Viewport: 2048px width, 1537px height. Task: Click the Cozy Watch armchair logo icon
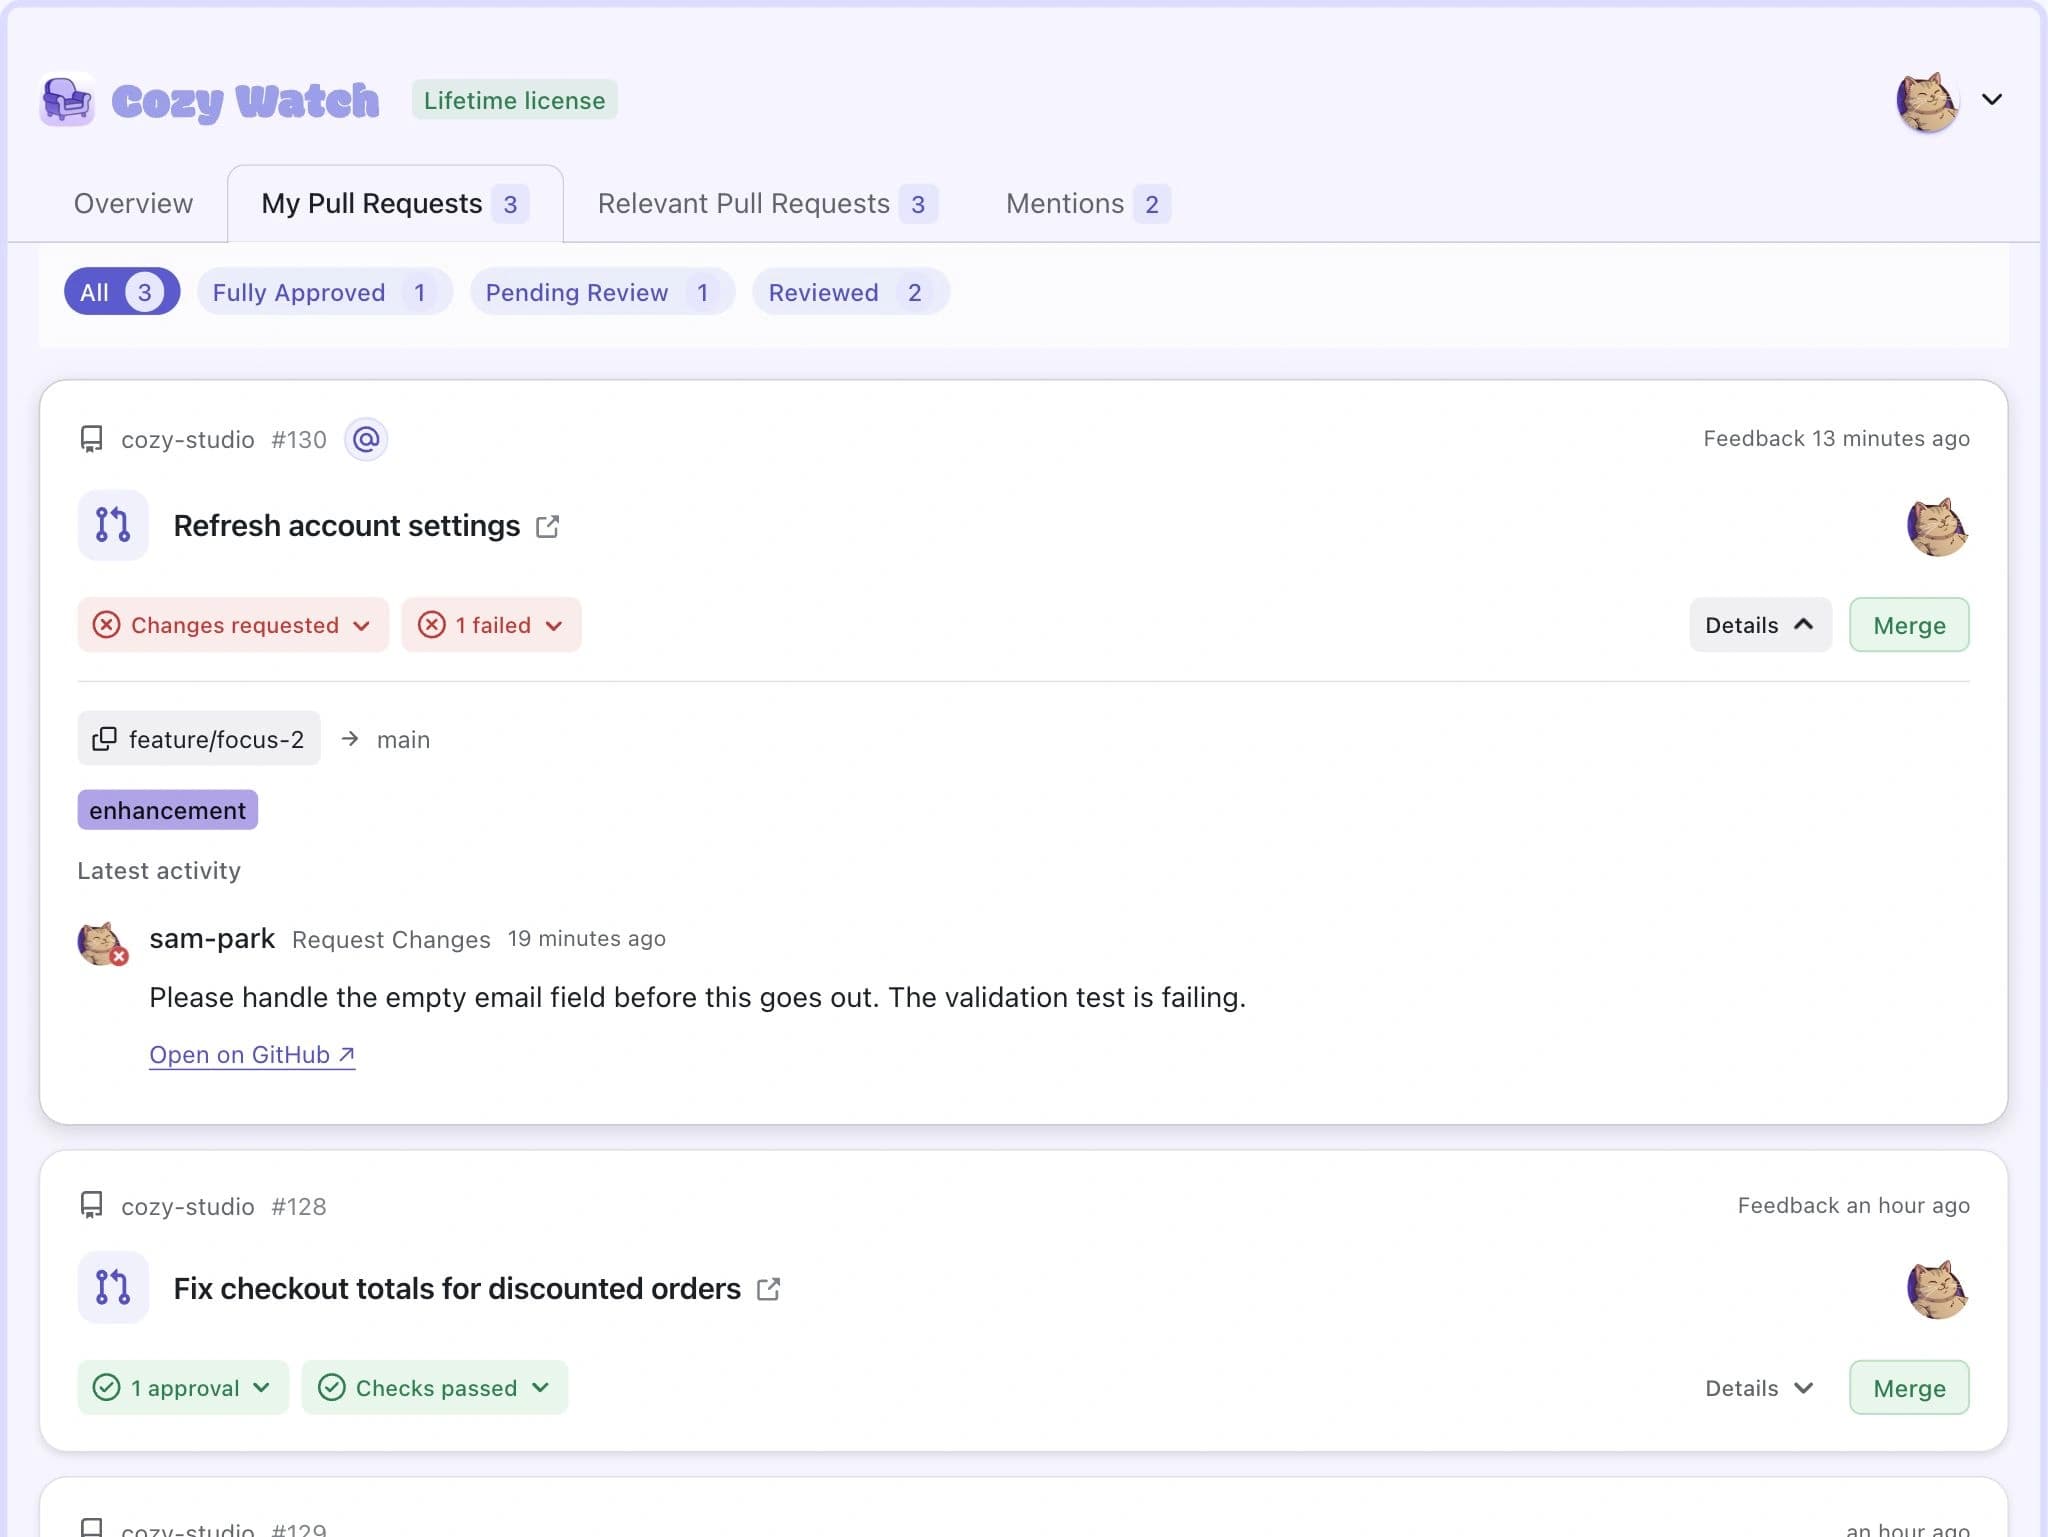(67, 100)
